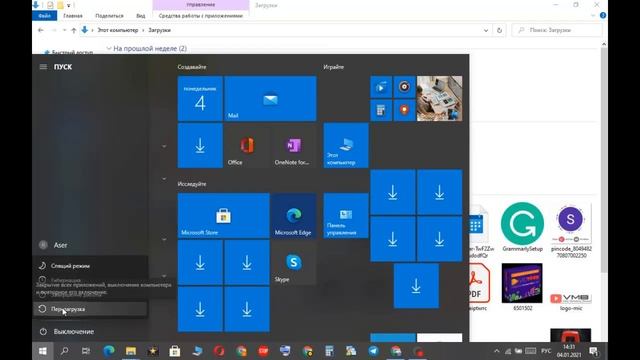Click Этот компьютер in the address breadcrumb
Screen dimensions: 640x360
tap(118, 30)
